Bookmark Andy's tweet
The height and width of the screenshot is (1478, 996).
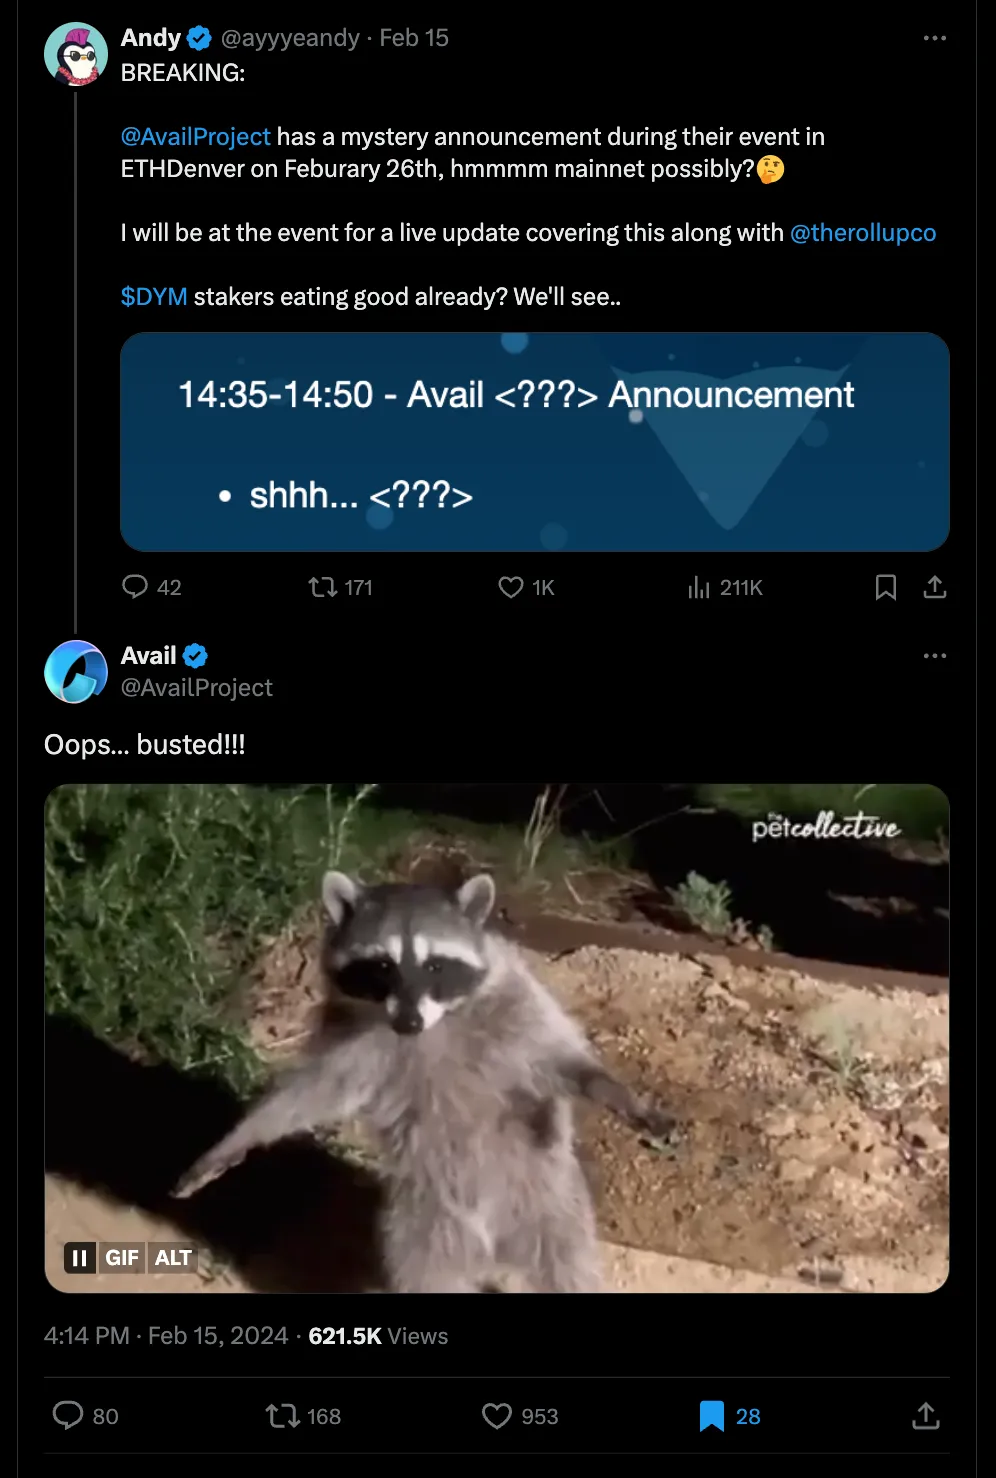click(x=886, y=587)
